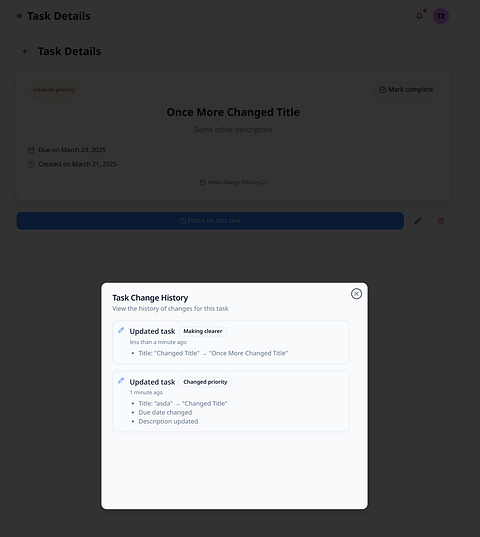480x537 pixels.
Task: Click View change history (2) link
Action: (x=233, y=182)
